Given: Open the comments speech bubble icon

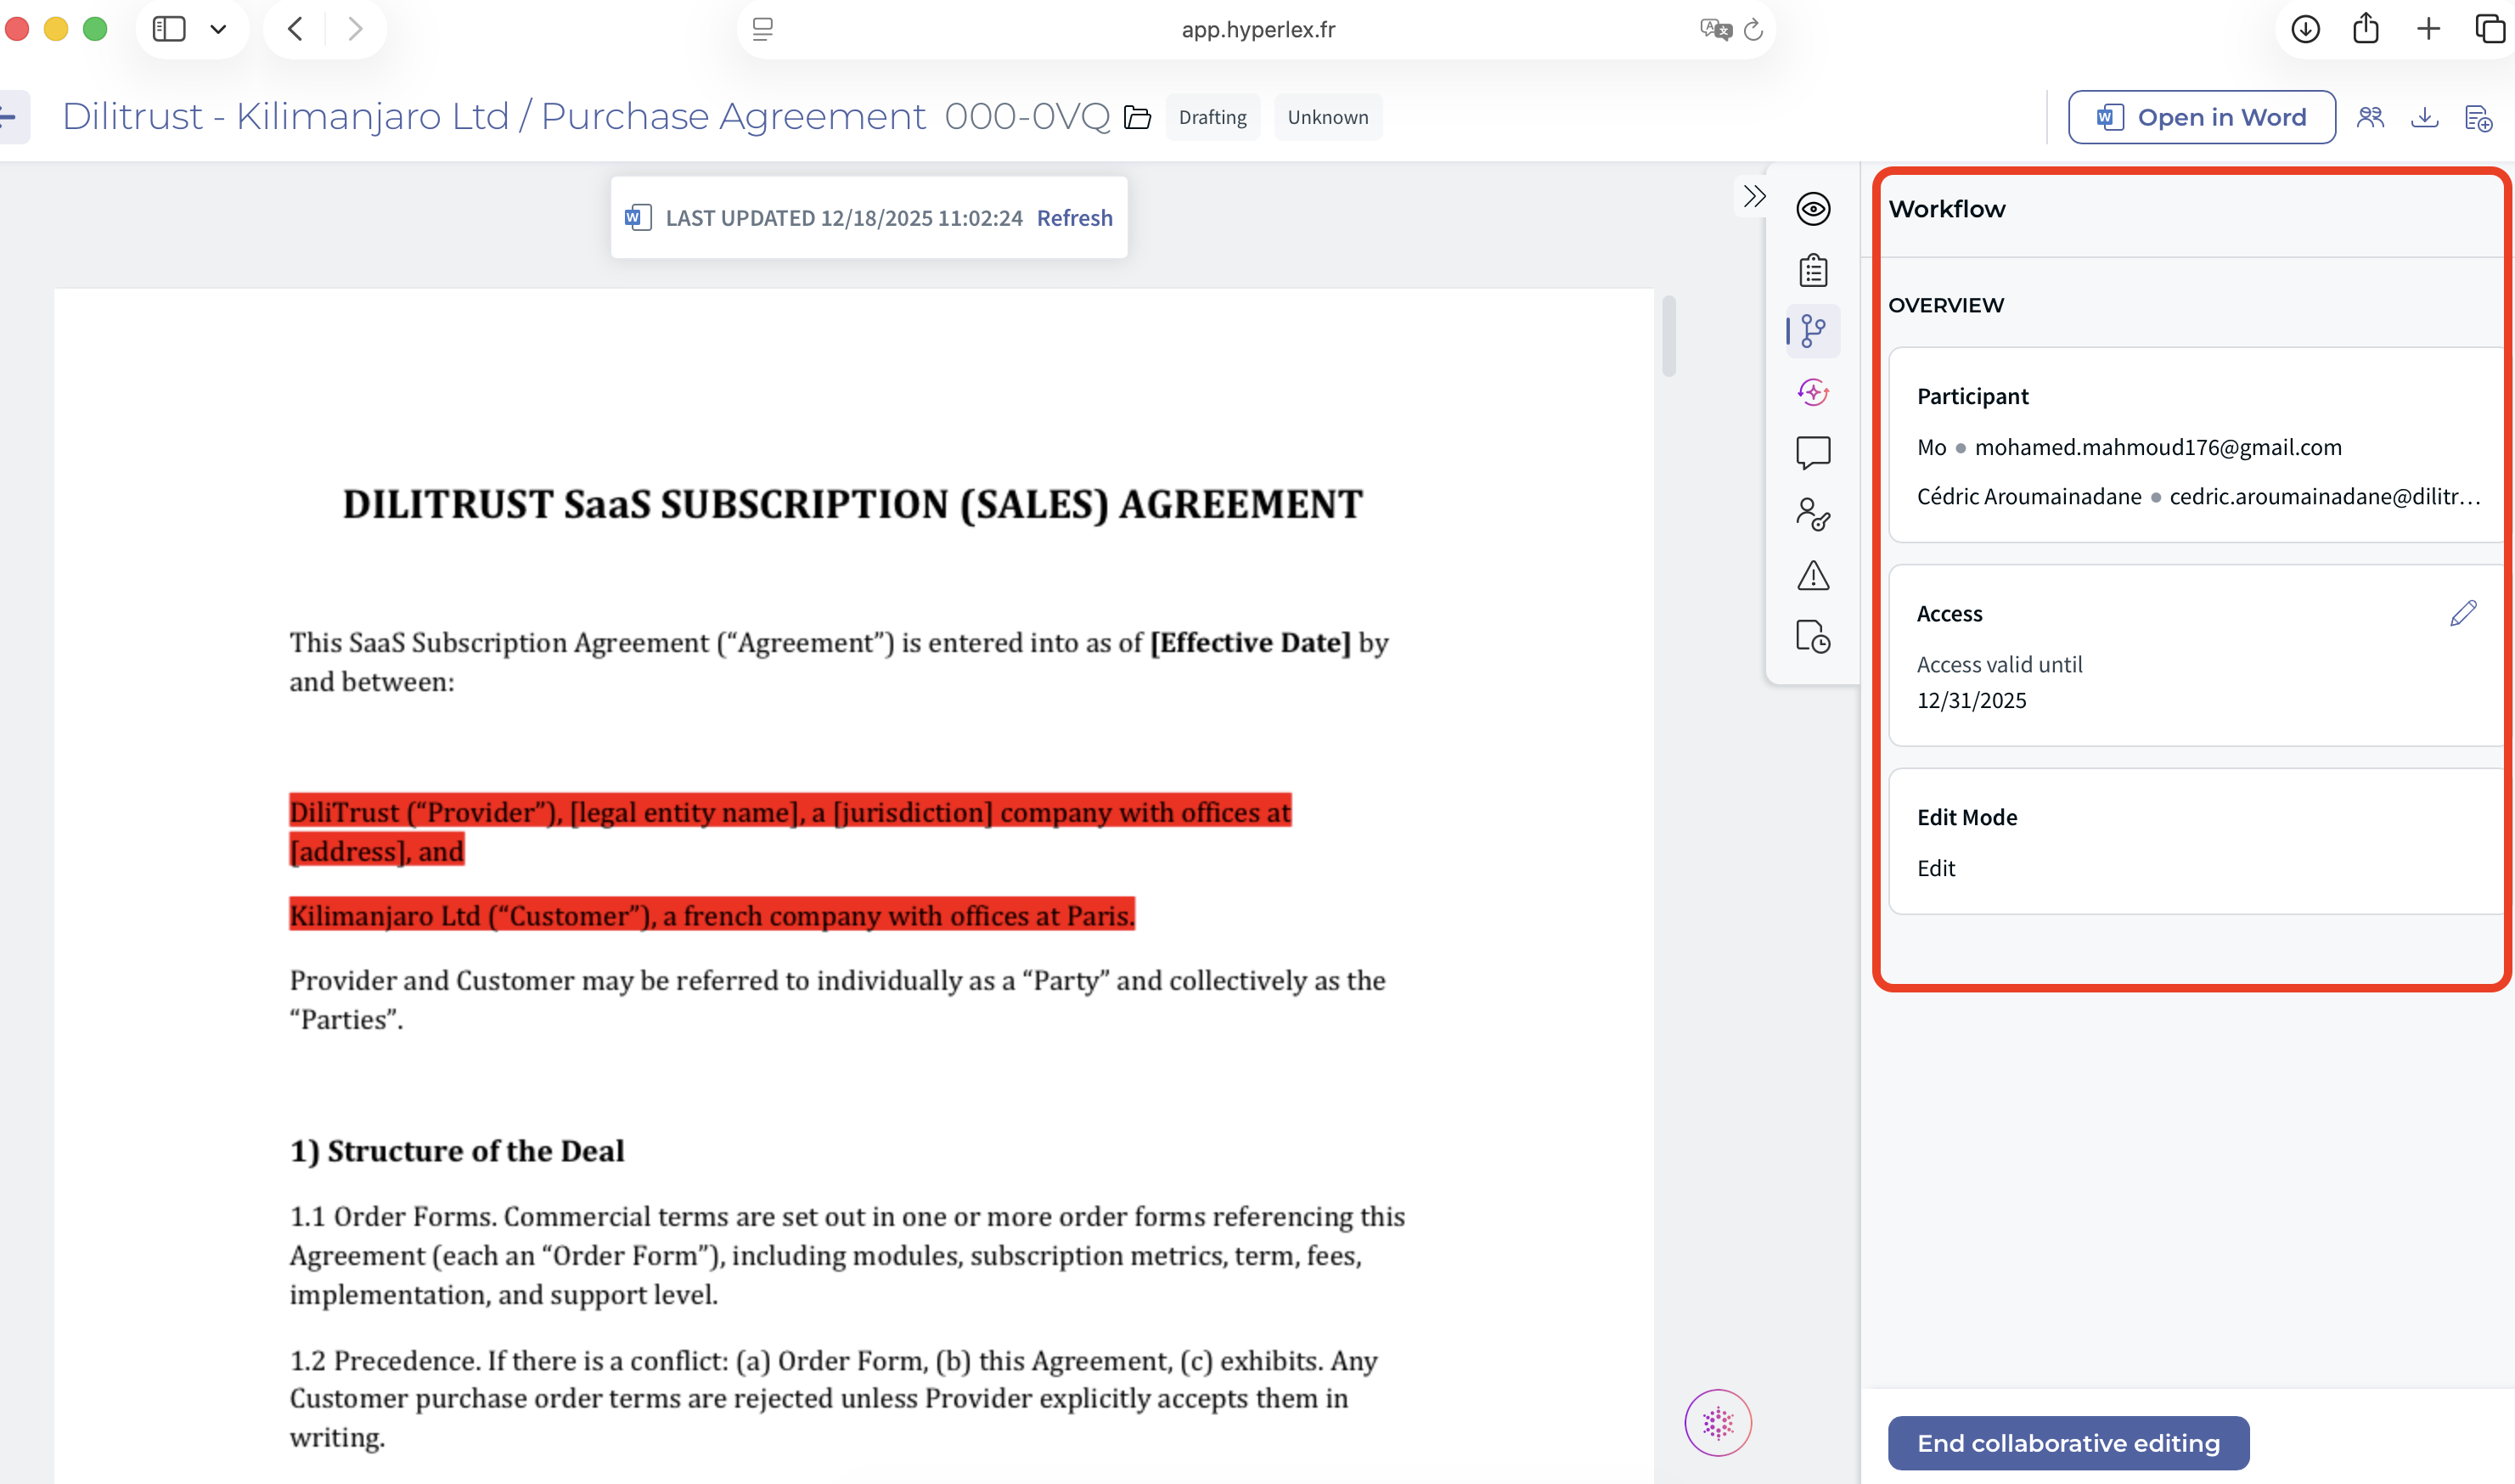Looking at the screenshot, I should pyautogui.click(x=1812, y=453).
